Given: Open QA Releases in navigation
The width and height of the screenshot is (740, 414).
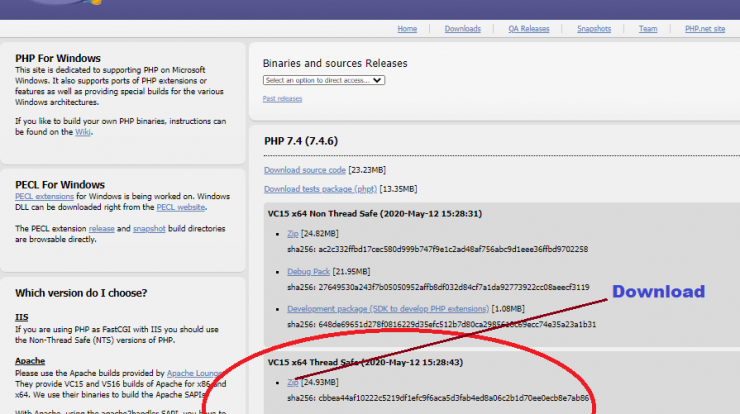Looking at the screenshot, I should click(x=529, y=29).
